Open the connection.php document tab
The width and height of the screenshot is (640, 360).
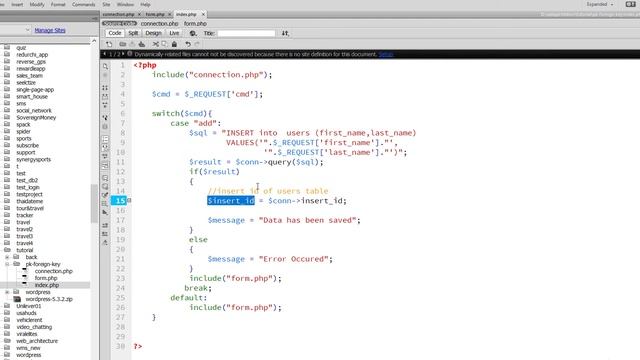click(118, 14)
